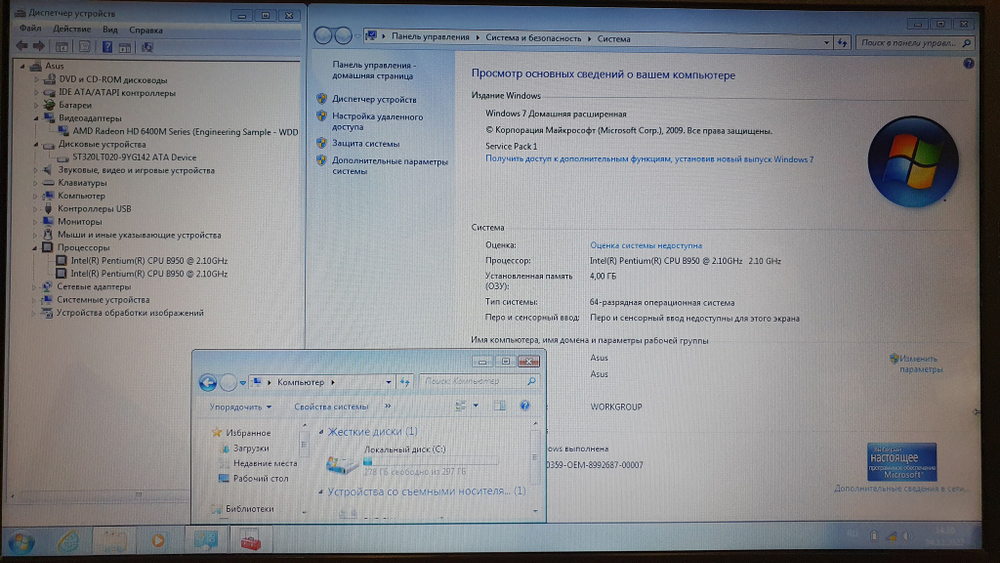Select Батареи tree item
Image resolution: width=1000 pixels, height=563 pixels.
75,105
